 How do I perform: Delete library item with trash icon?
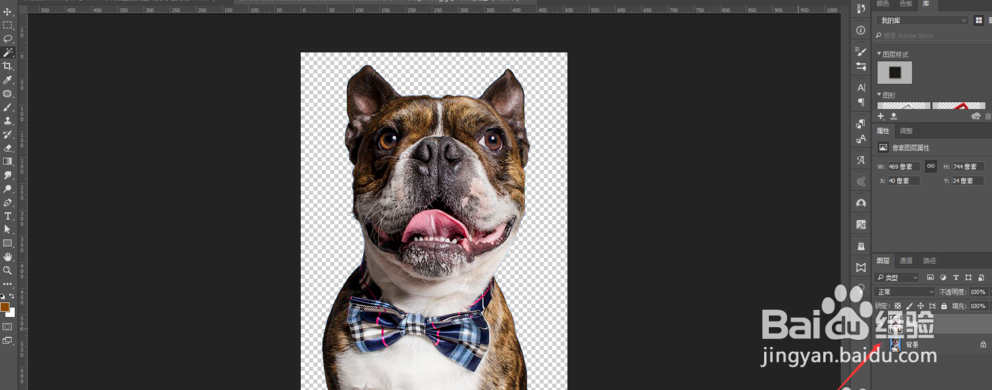(x=988, y=116)
